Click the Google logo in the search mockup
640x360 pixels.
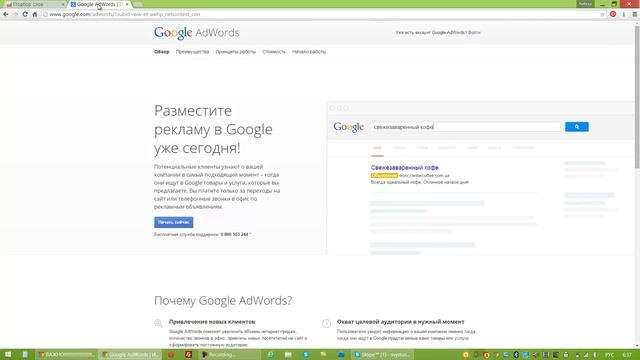tap(348, 127)
